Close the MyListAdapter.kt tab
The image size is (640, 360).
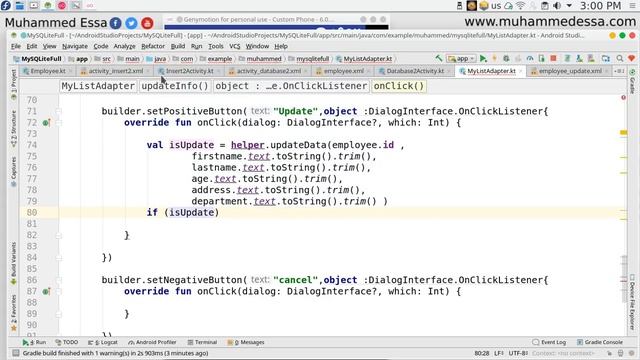click(521, 71)
